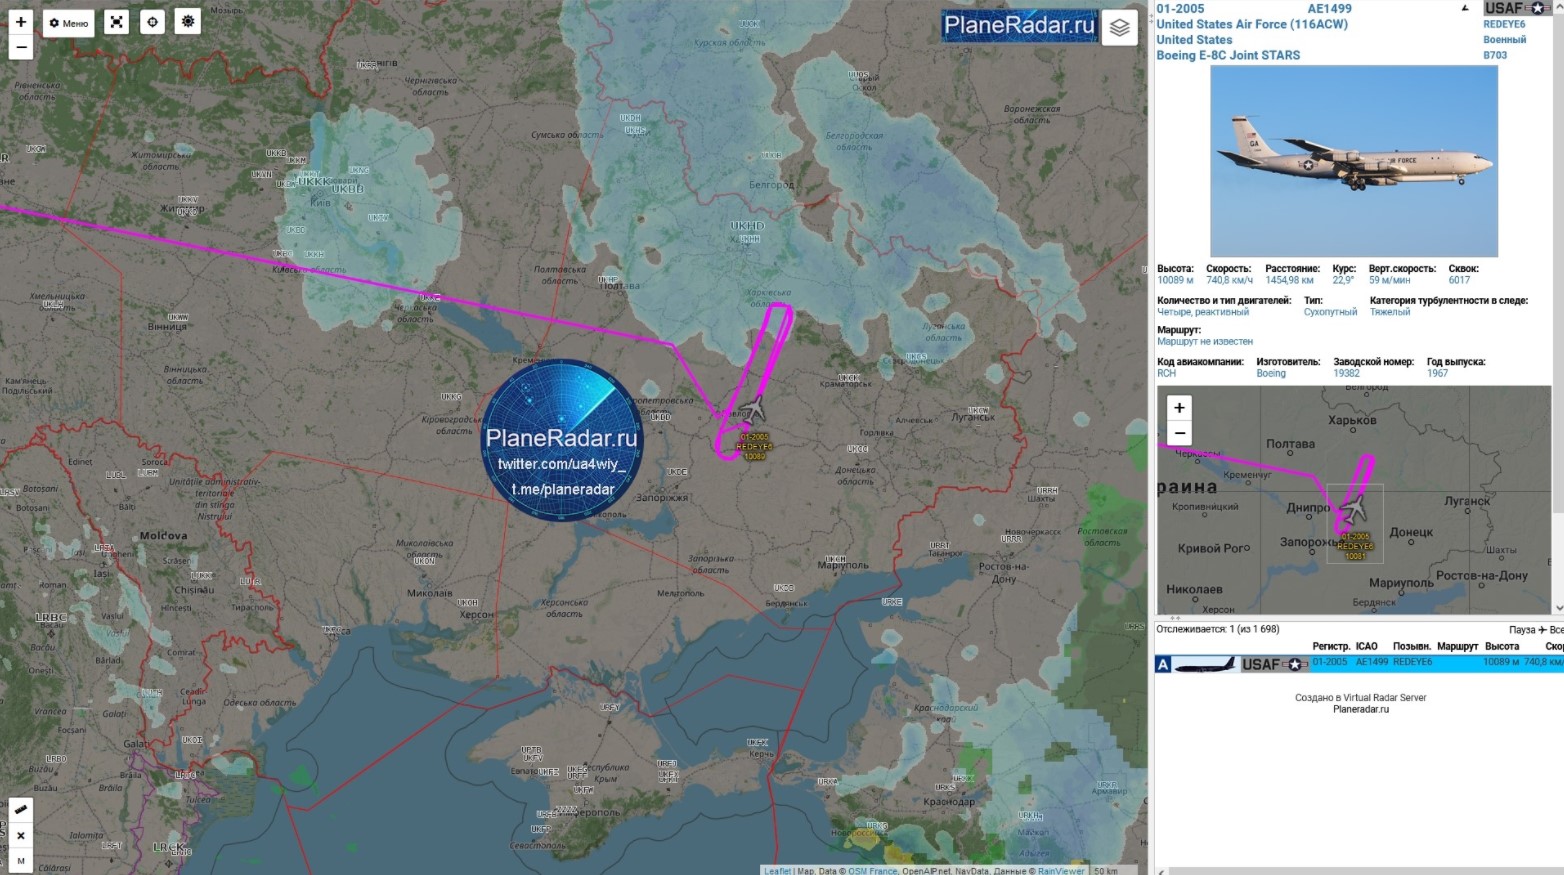
Task: Click the USAF flag in the list row
Action: pos(1275,665)
